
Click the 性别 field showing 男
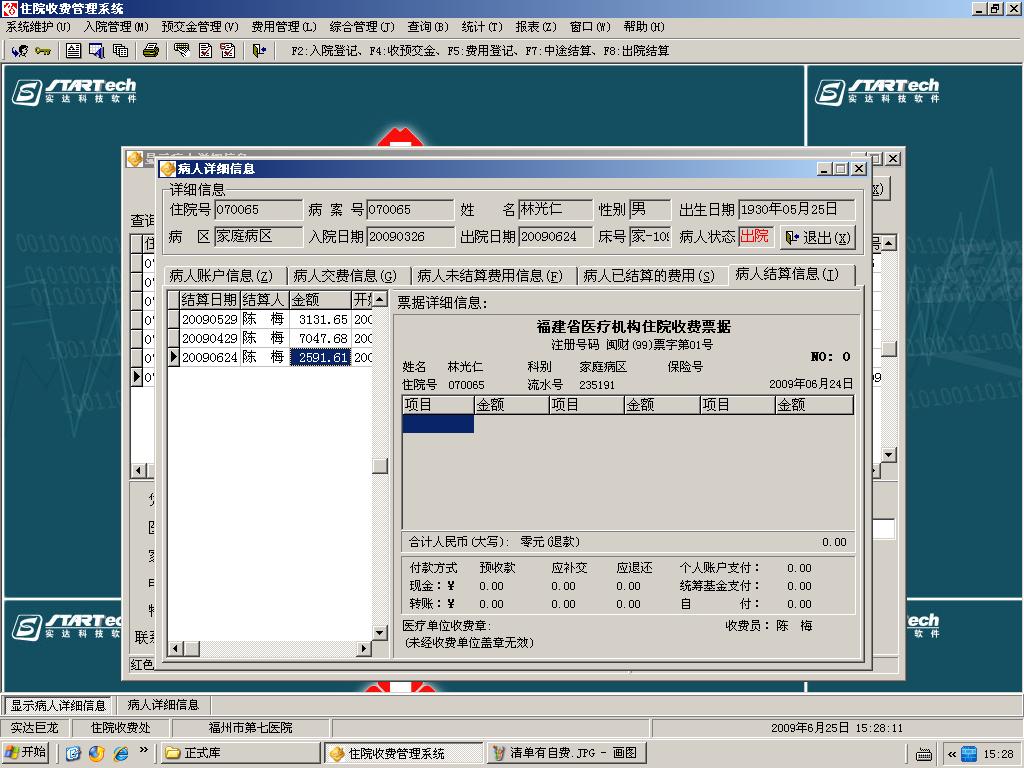650,210
